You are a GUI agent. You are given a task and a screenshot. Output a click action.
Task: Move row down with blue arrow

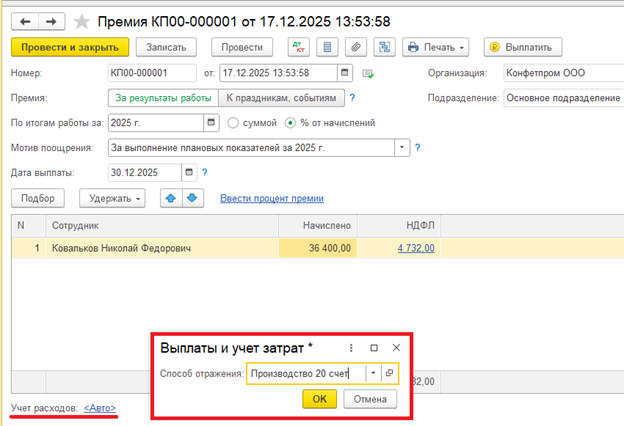click(193, 198)
